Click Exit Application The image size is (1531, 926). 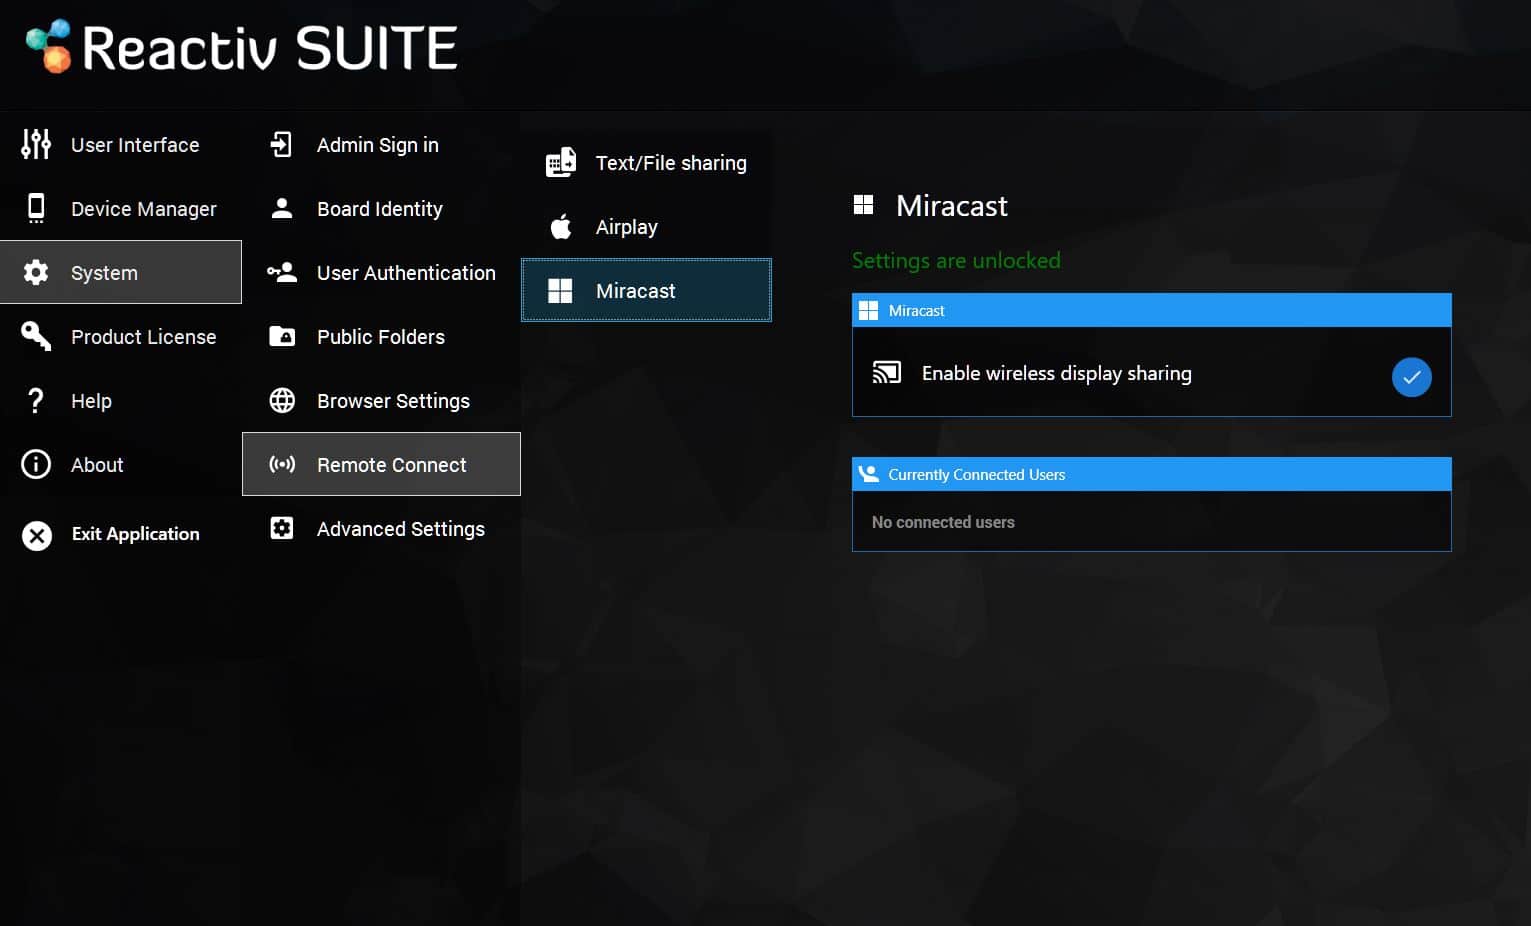(121, 535)
